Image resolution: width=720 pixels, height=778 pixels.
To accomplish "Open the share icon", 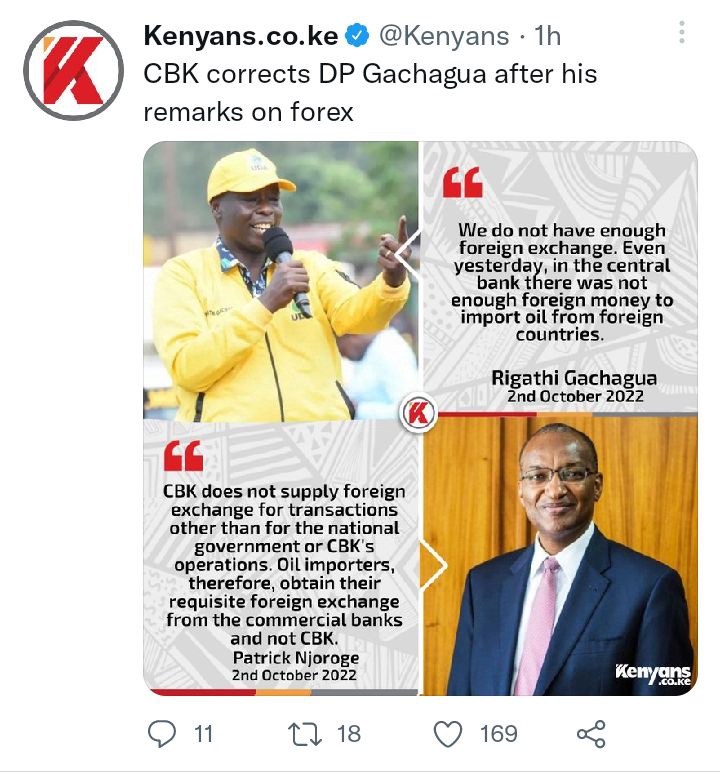I will click(591, 734).
